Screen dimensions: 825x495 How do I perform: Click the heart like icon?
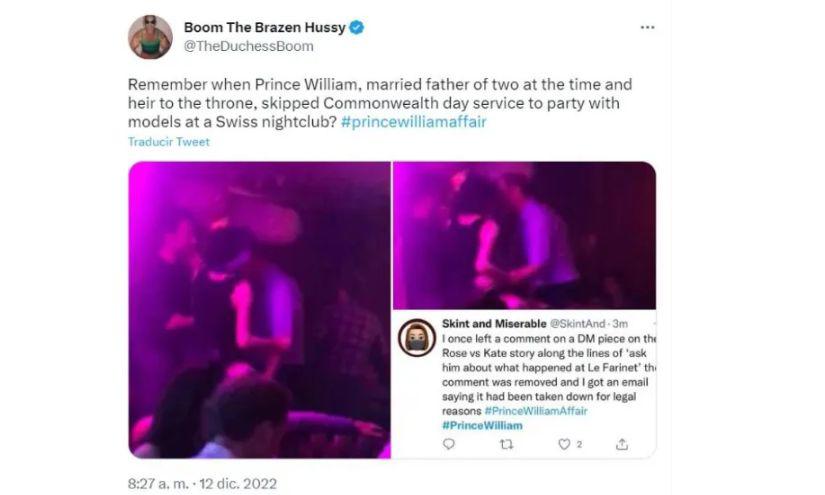coord(567,443)
